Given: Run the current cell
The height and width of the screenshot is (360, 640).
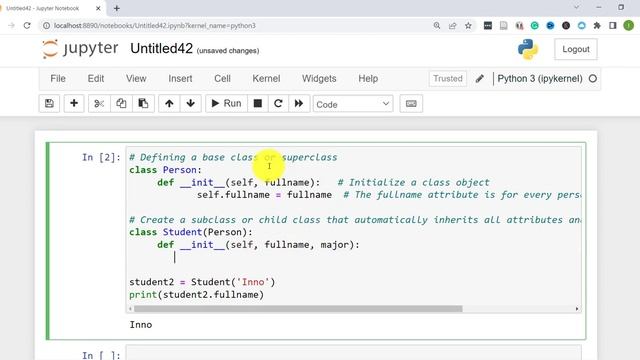Looking at the screenshot, I should point(226,104).
